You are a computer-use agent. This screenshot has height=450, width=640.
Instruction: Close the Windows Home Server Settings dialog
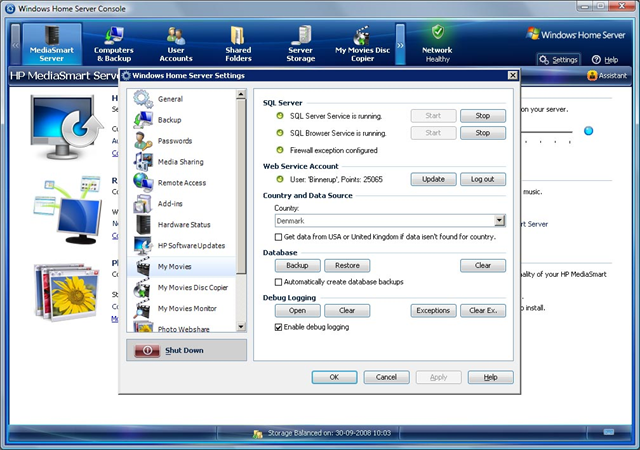tap(512, 76)
